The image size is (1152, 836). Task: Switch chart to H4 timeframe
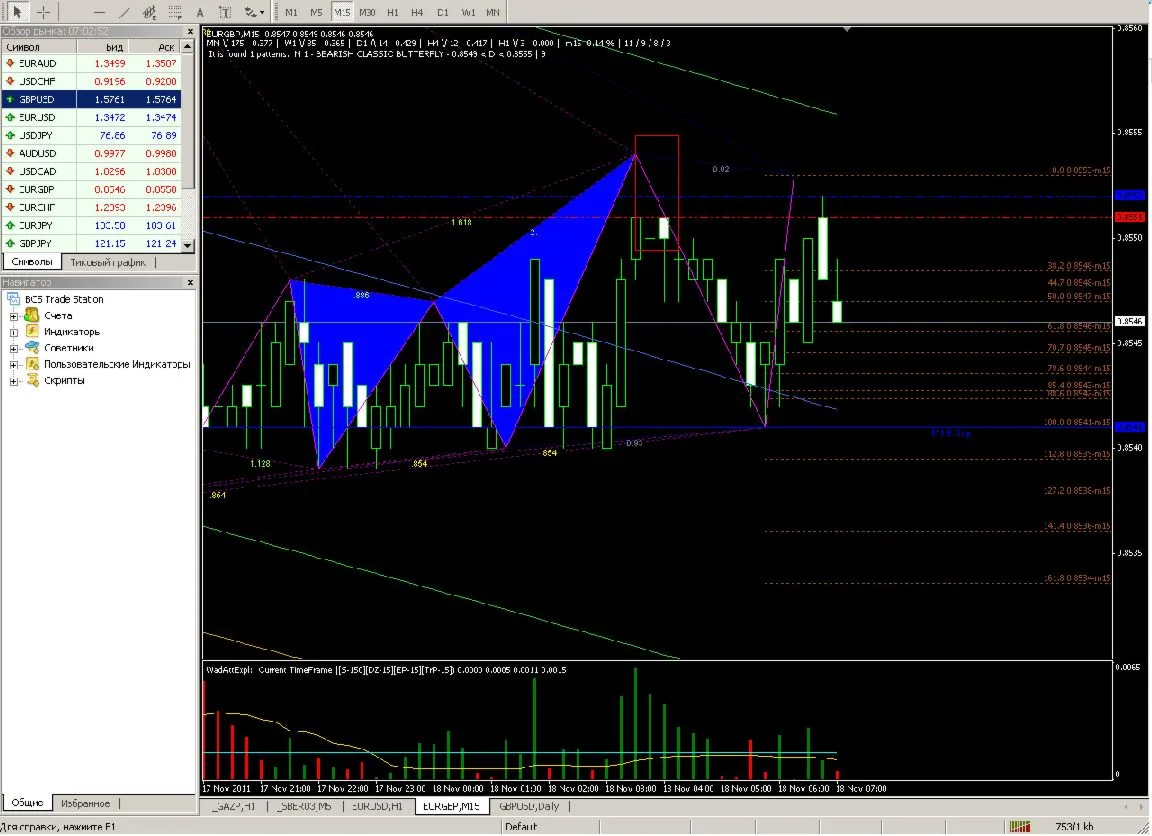coord(417,12)
